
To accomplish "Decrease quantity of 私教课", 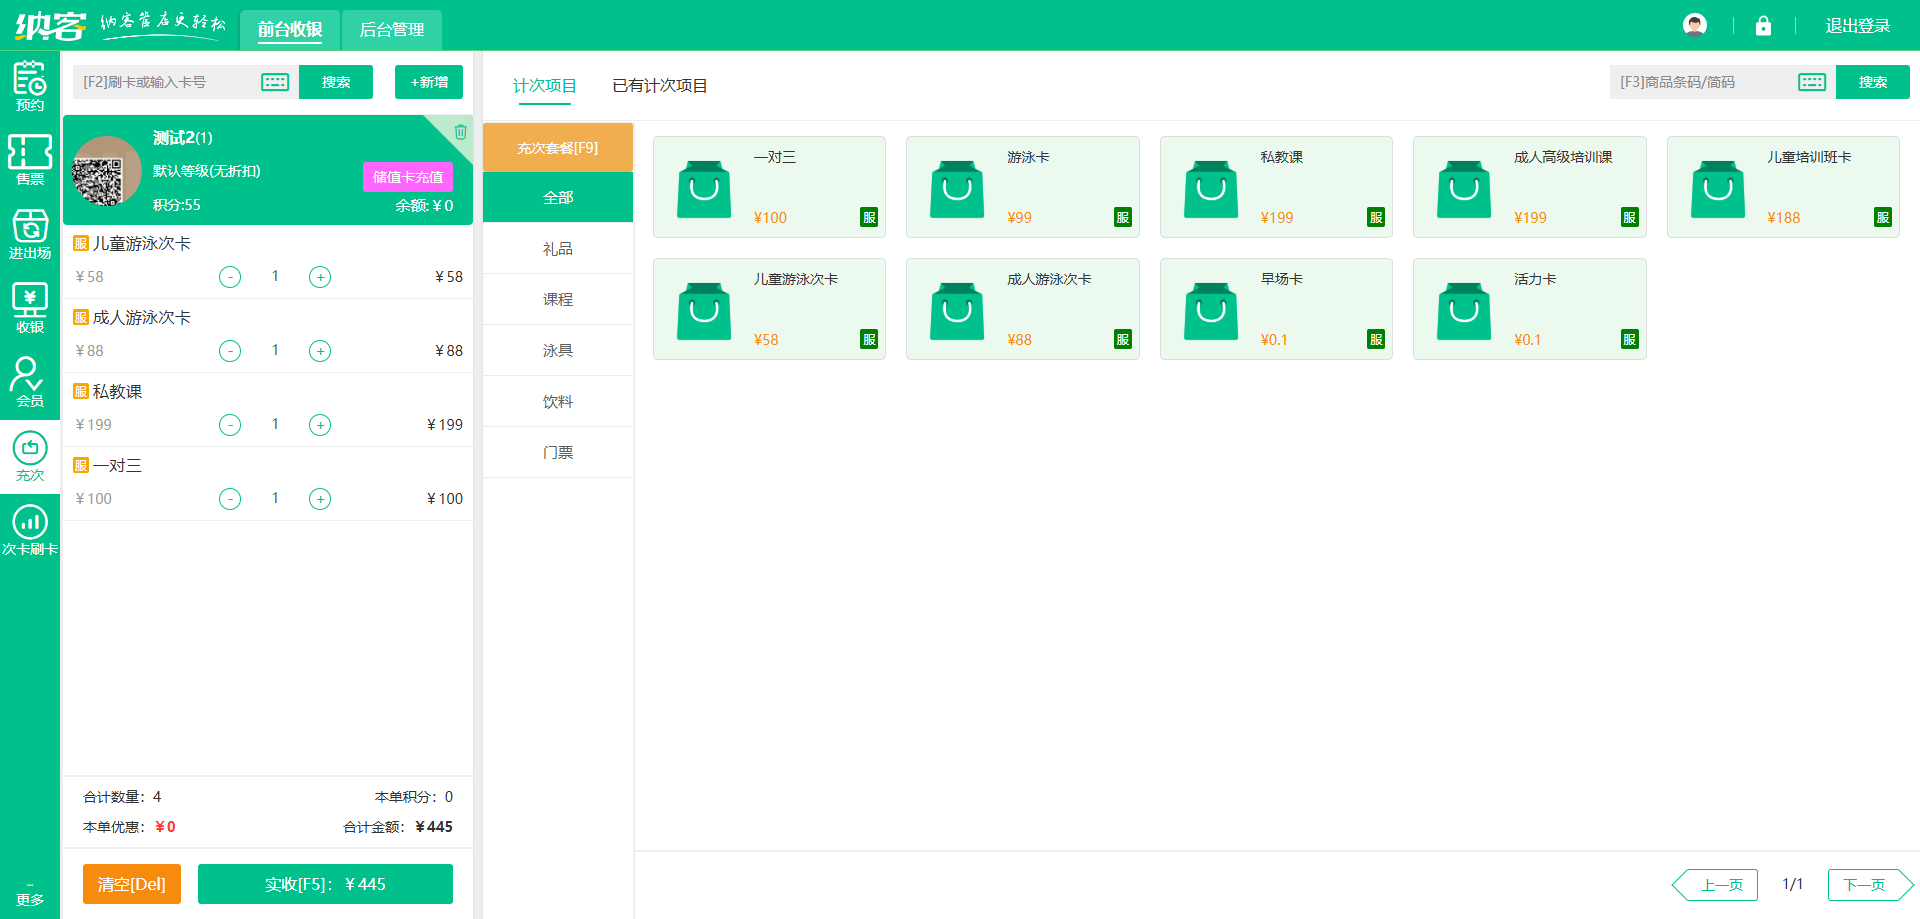I will [x=230, y=425].
